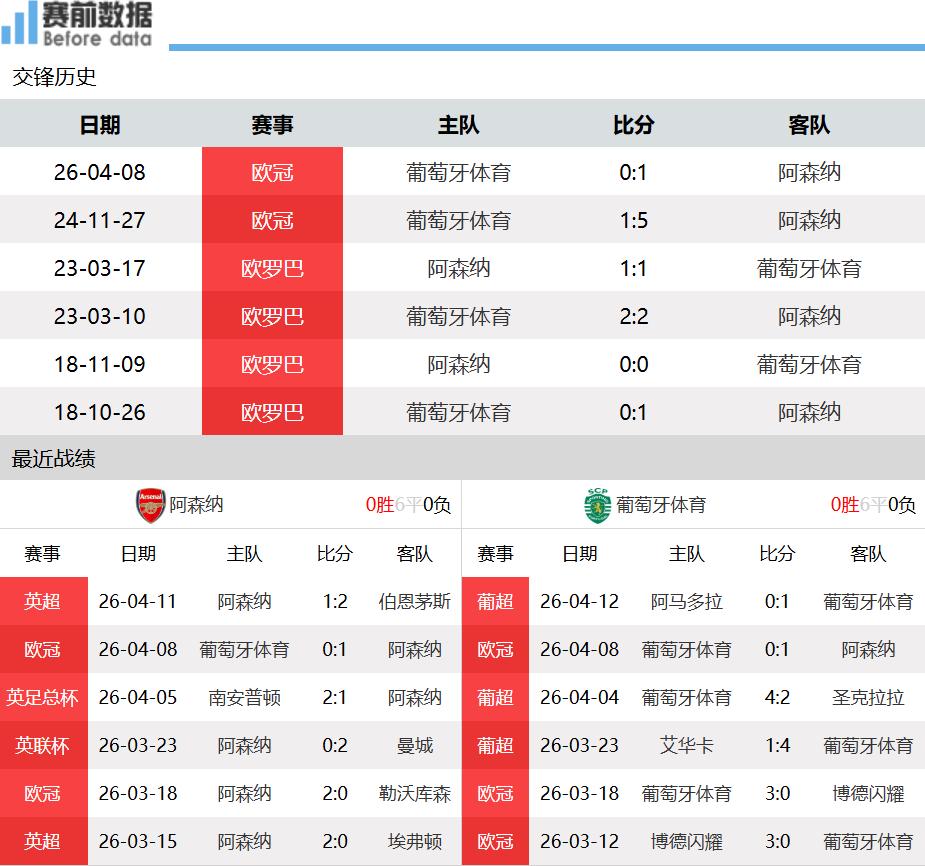This screenshot has width=925, height=866.
Task: Click the 艾华卡 team name
Action: (x=686, y=745)
